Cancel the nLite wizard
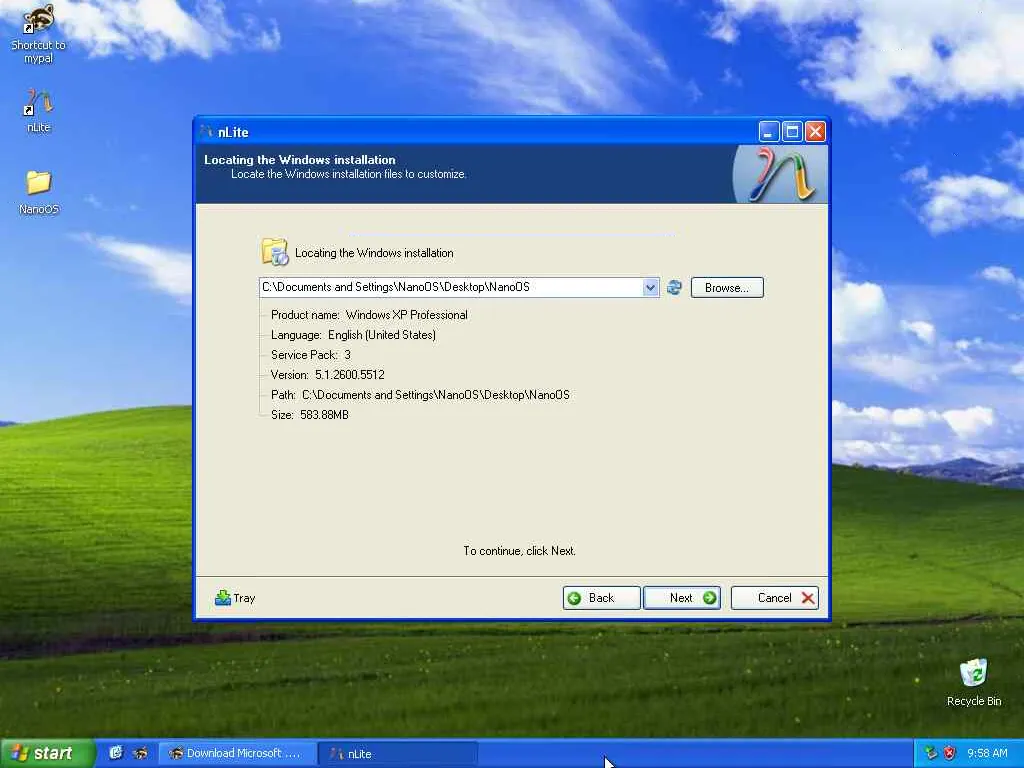 point(775,598)
